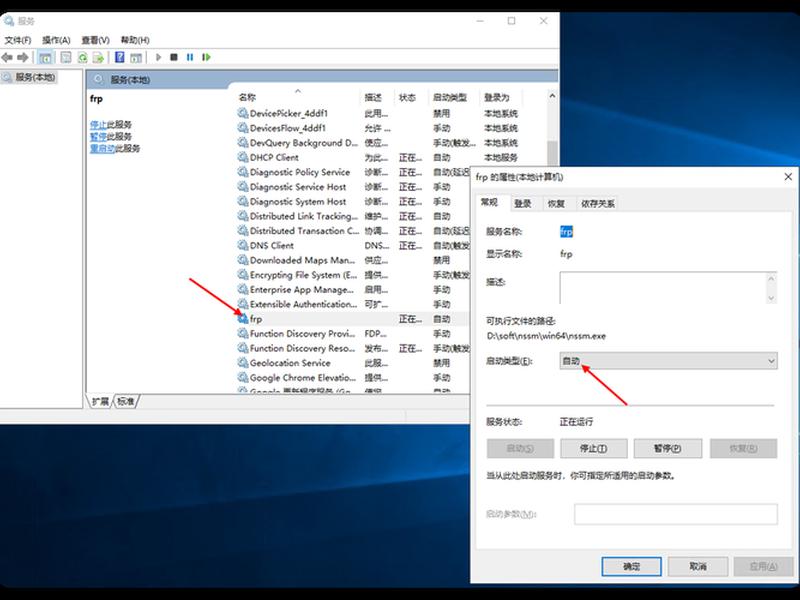
Task: Click the 暂停 link for the frp service
Action: pyautogui.click(x=98, y=136)
